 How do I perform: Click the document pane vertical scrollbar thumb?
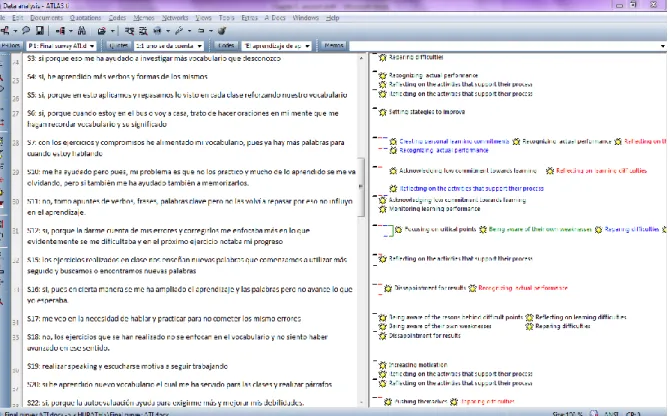[361, 187]
